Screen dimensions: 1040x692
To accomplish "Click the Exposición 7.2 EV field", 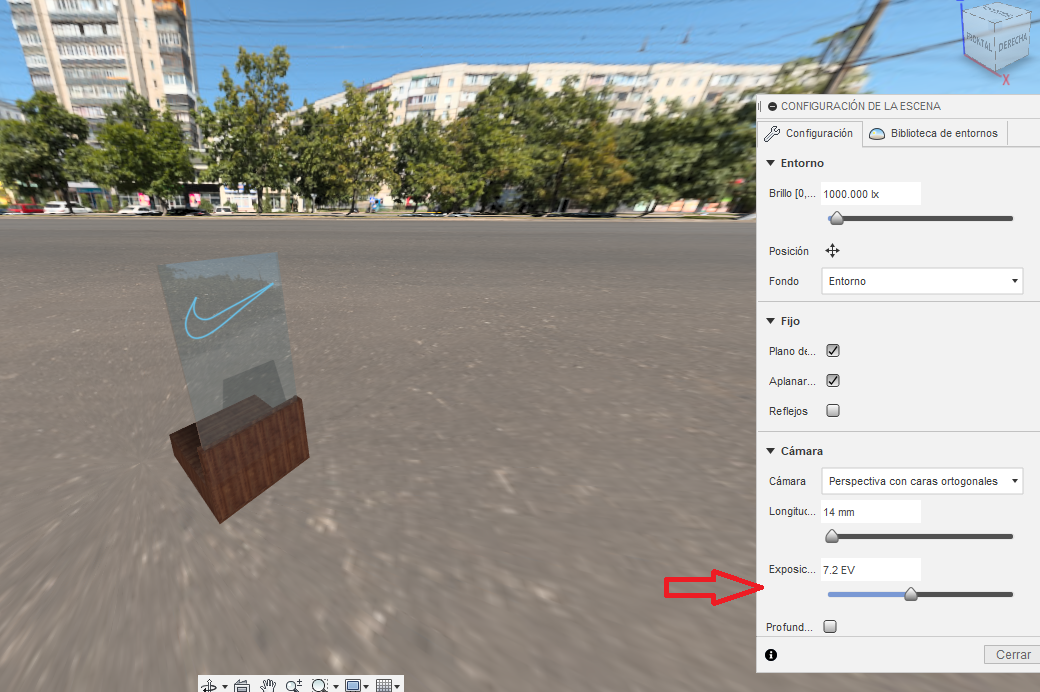I will (871, 569).
